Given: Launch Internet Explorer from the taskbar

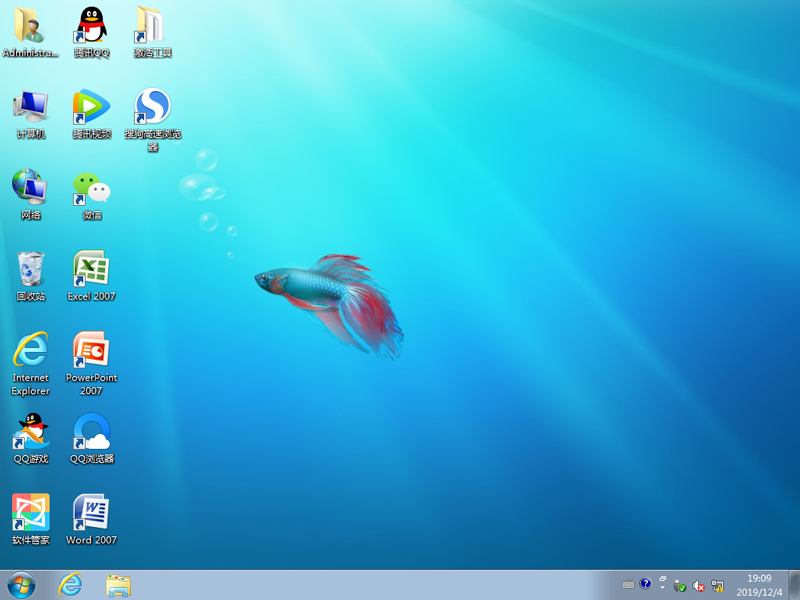Looking at the screenshot, I should click(x=70, y=585).
